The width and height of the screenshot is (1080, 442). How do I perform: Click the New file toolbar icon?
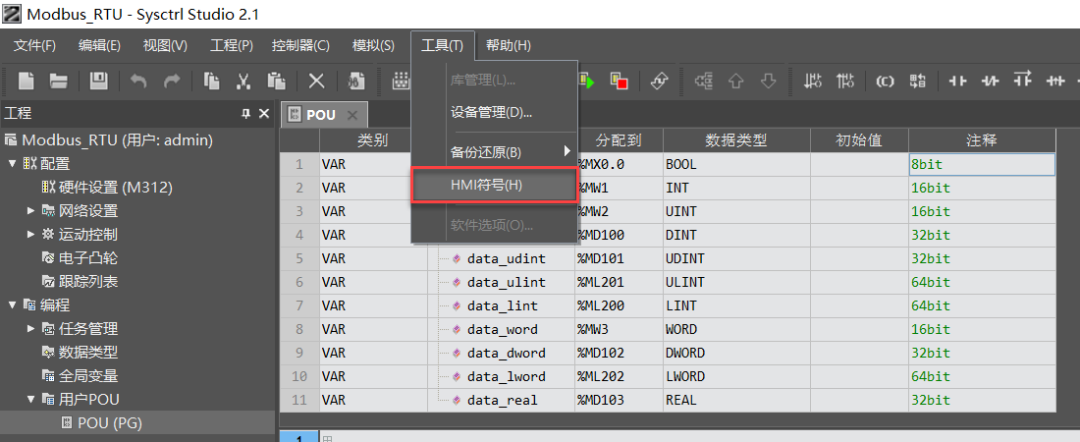[x=26, y=81]
